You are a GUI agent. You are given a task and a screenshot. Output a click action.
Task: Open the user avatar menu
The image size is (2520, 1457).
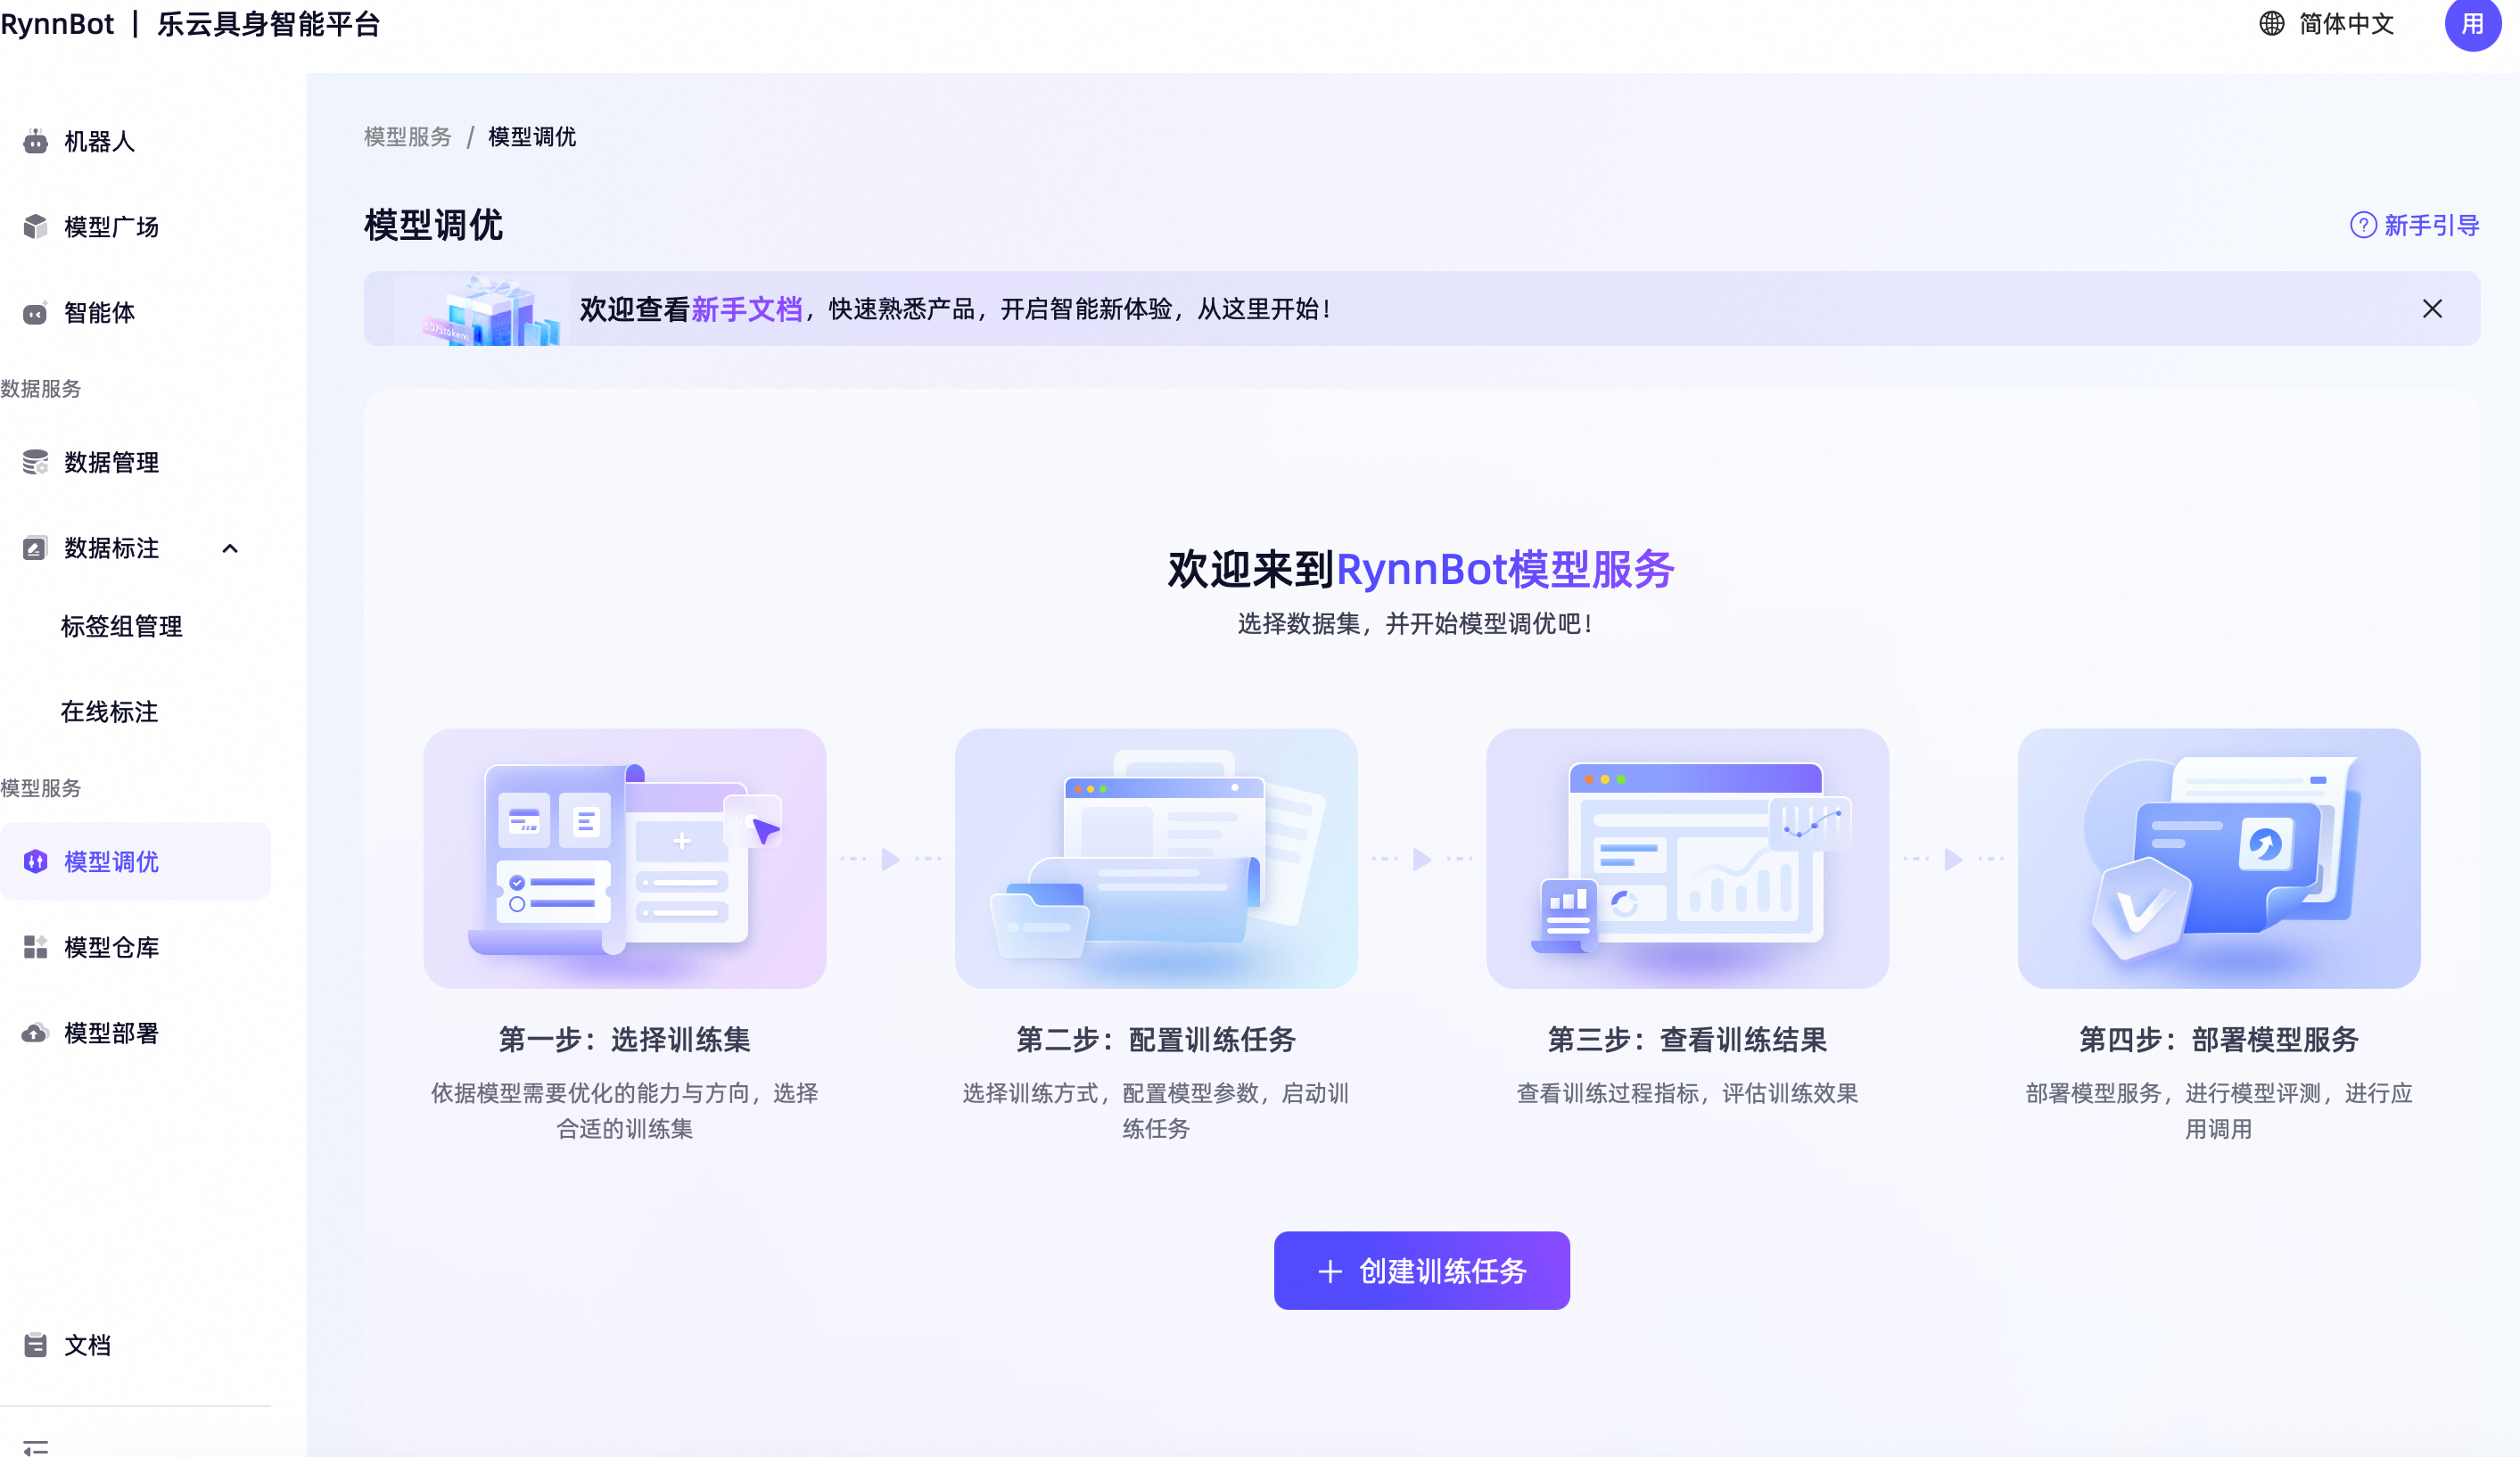2473,24
